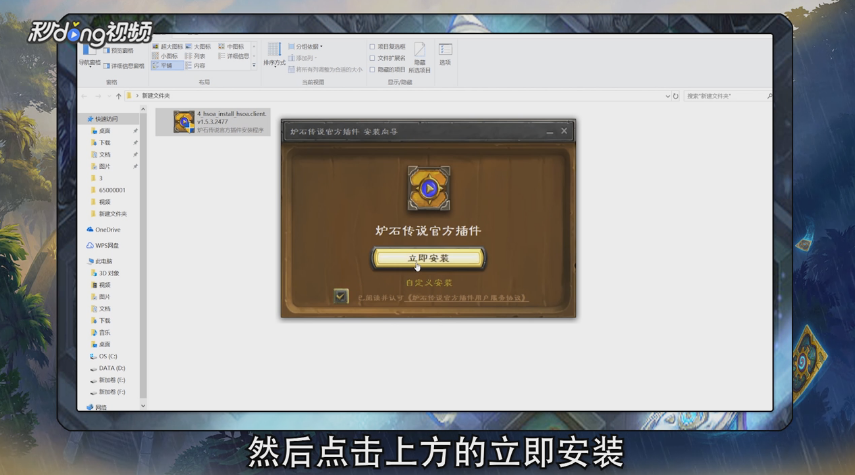Screen dimensions: 855x475
Task: Open the 自定义安装 custom install option
Action: (429, 282)
